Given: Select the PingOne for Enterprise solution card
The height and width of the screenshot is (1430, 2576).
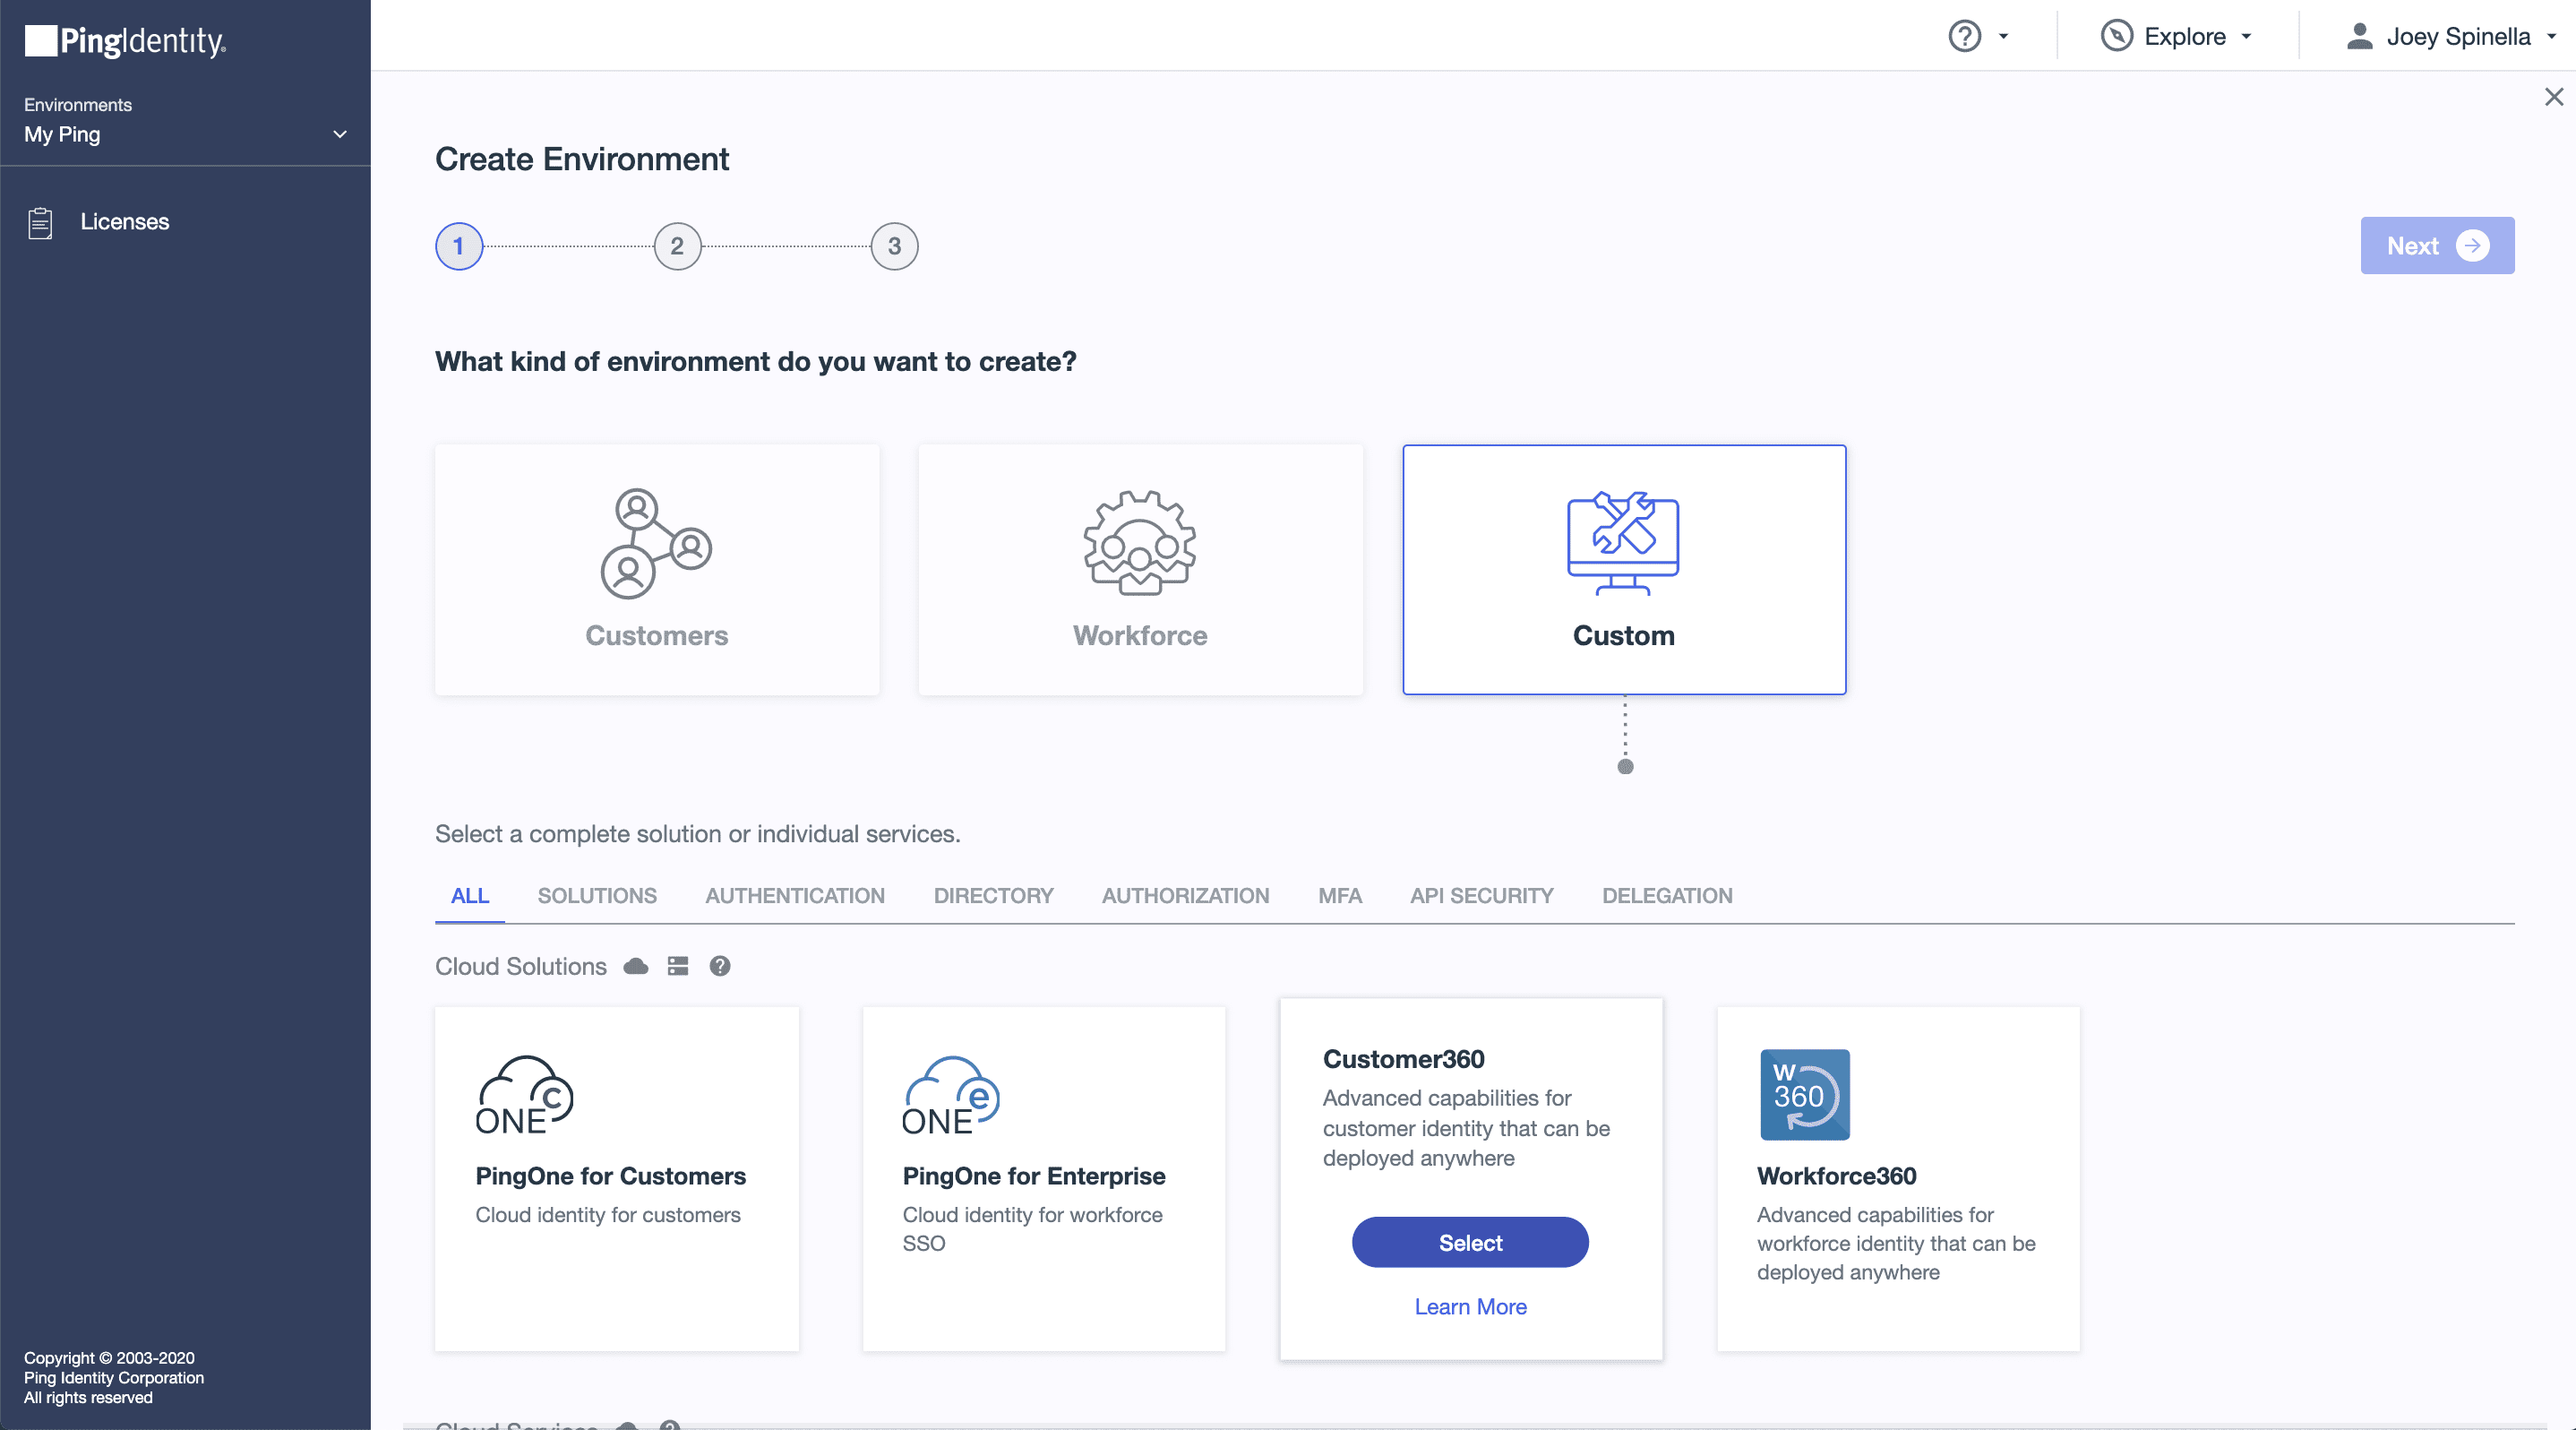Looking at the screenshot, I should pos(1043,1179).
